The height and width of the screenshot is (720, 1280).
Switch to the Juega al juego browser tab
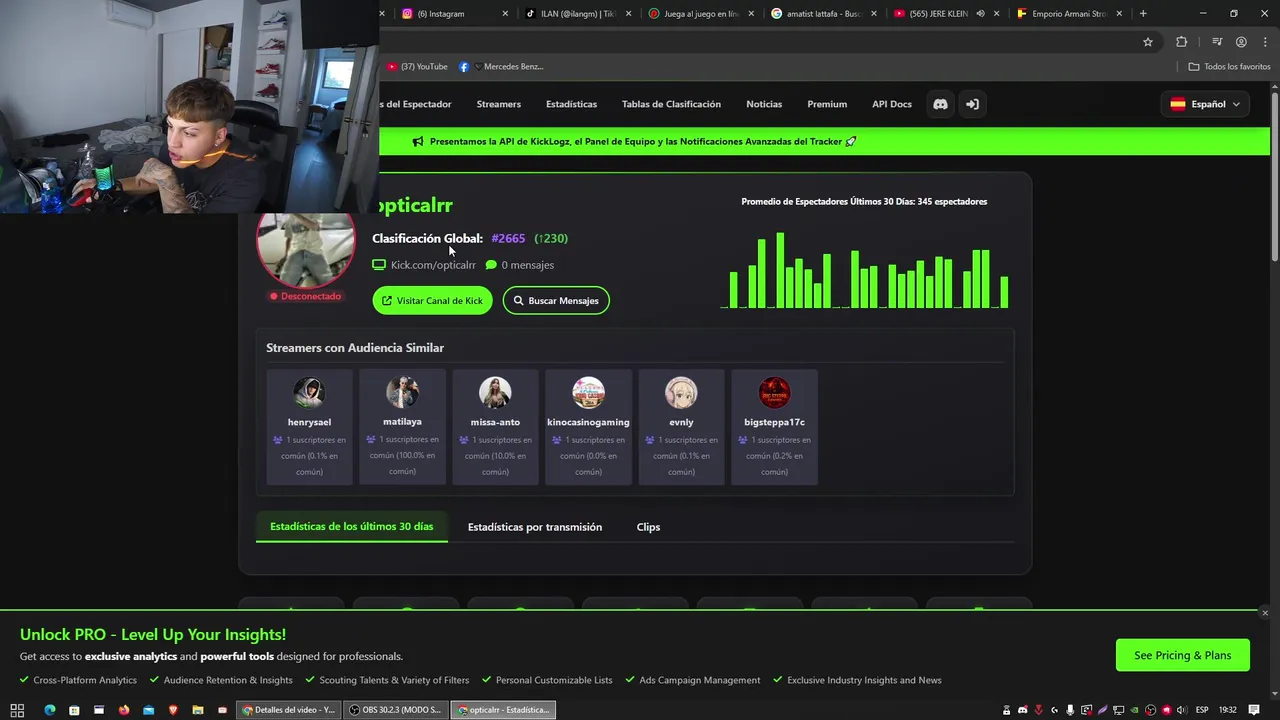700,14
